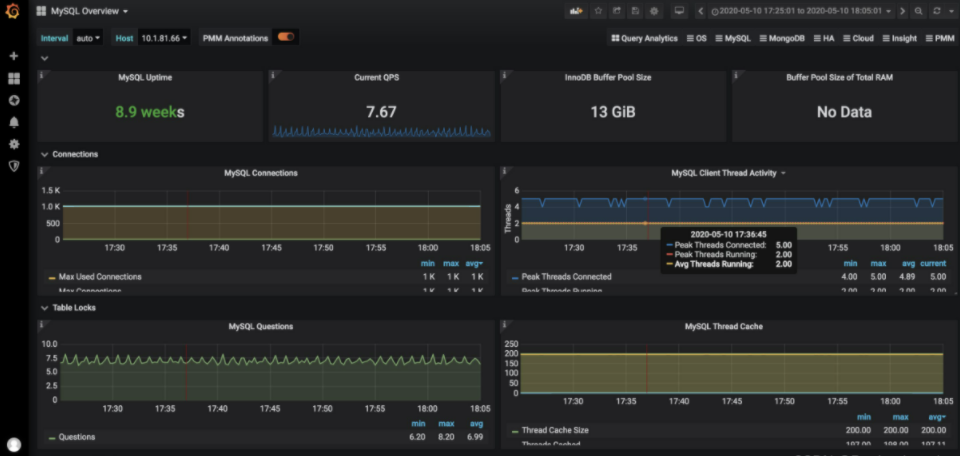The height and width of the screenshot is (456, 960).
Task: Sort MySQL Connections legend by max
Action: coord(452,264)
